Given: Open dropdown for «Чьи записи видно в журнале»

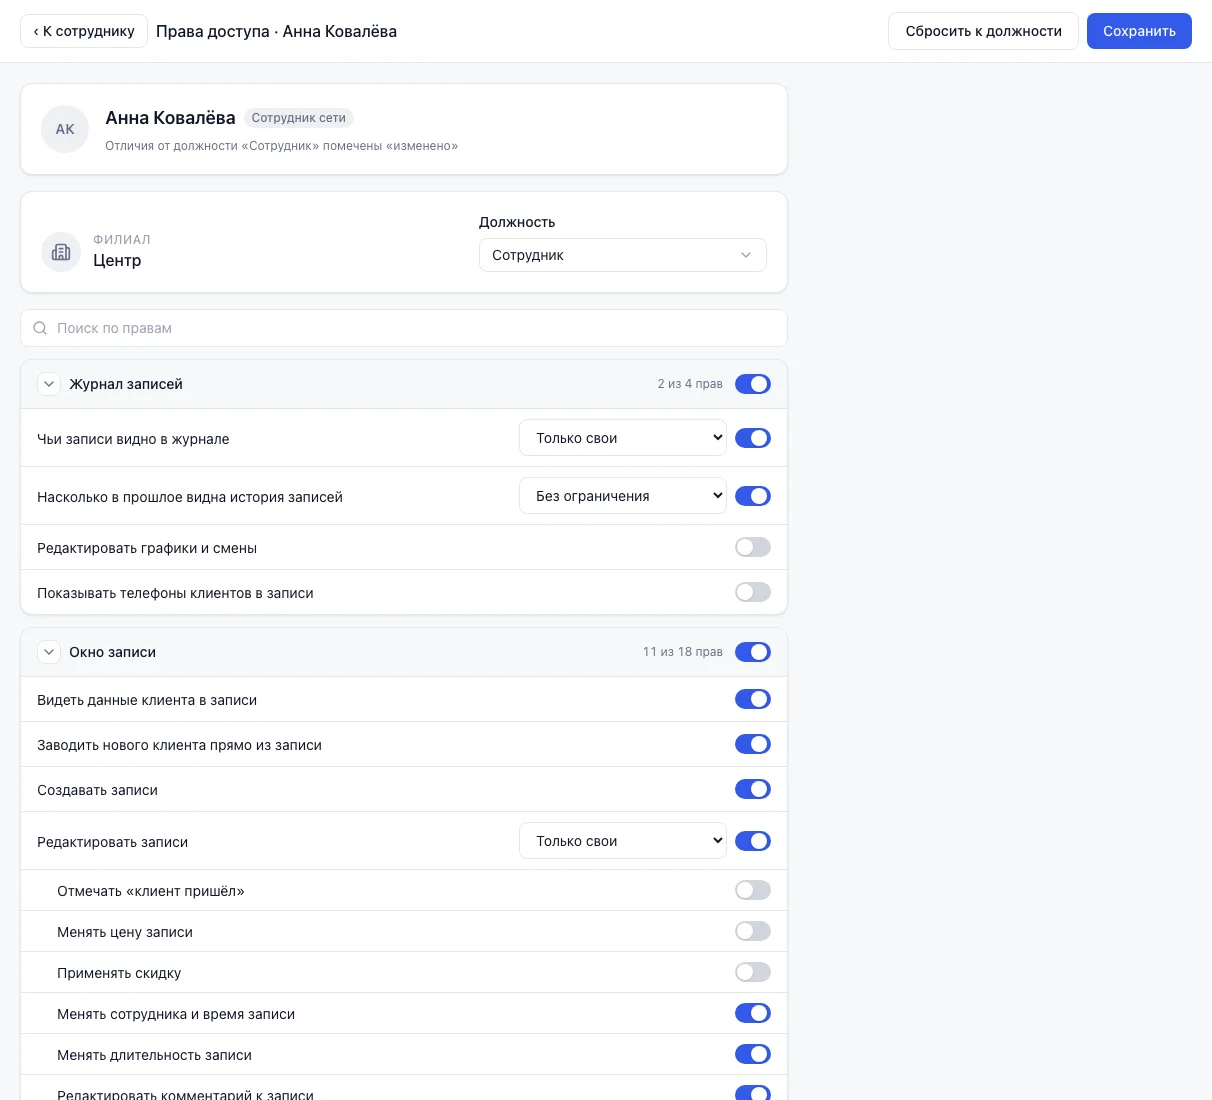Looking at the screenshot, I should tap(622, 438).
